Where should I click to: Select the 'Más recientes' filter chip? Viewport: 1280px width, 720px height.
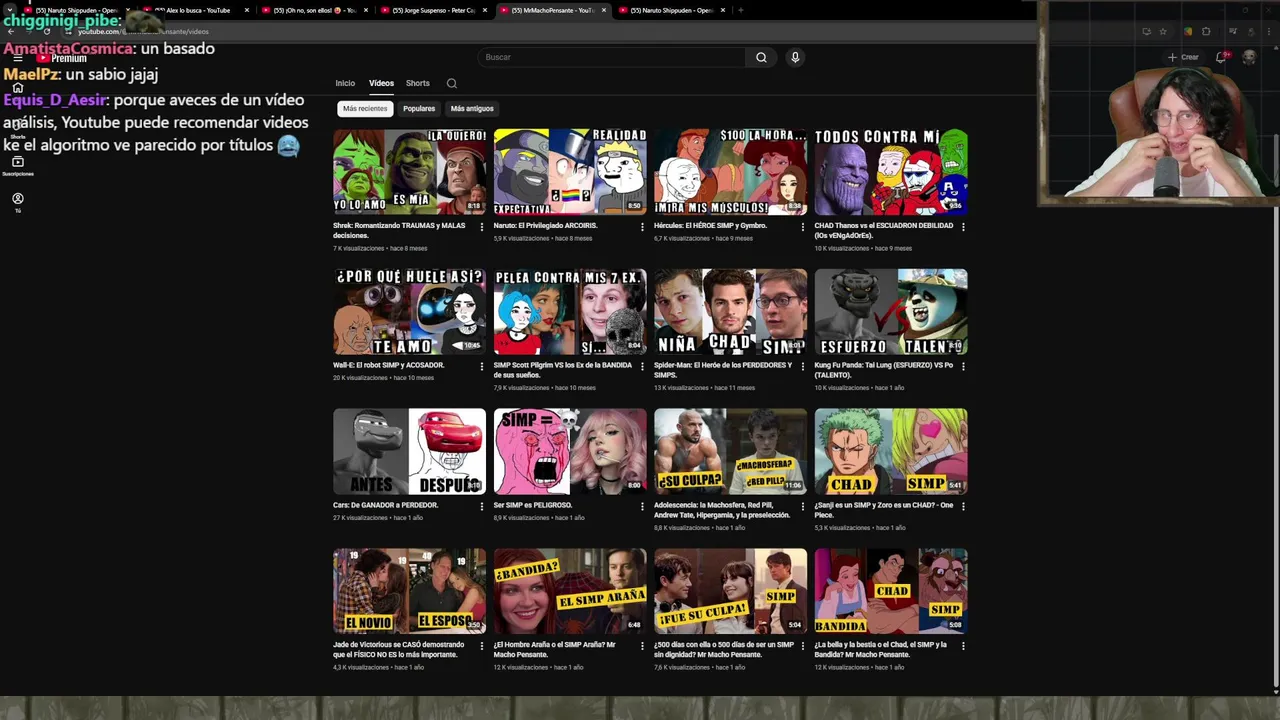pyautogui.click(x=365, y=108)
